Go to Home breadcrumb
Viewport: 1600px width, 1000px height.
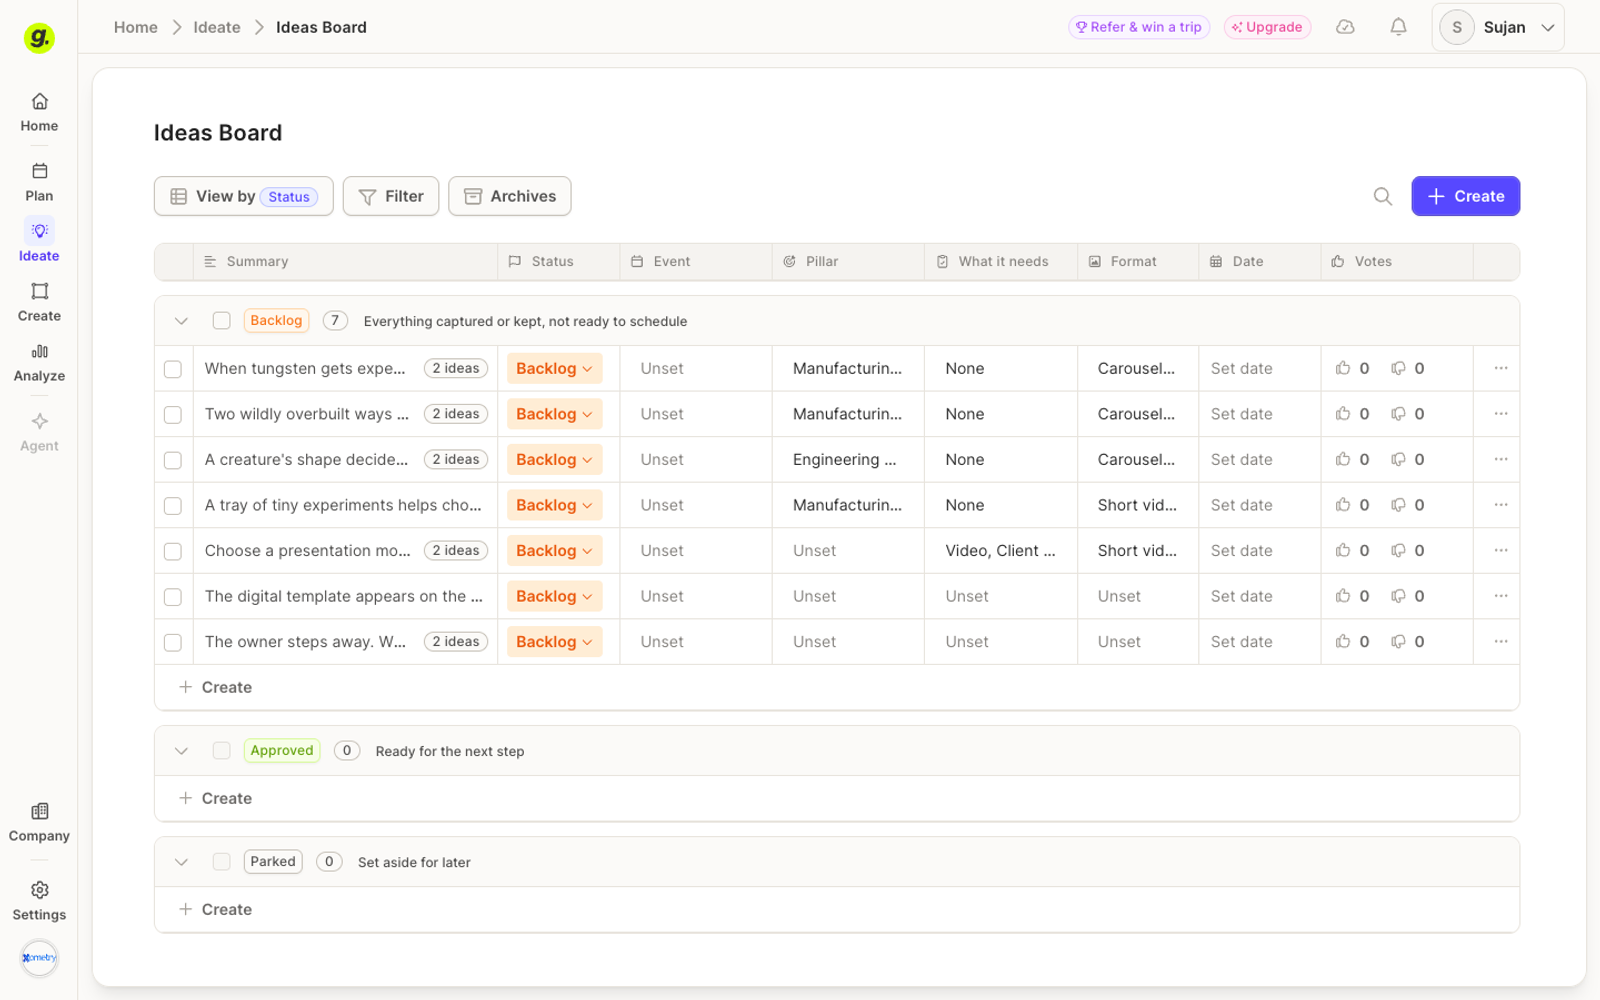(x=136, y=27)
